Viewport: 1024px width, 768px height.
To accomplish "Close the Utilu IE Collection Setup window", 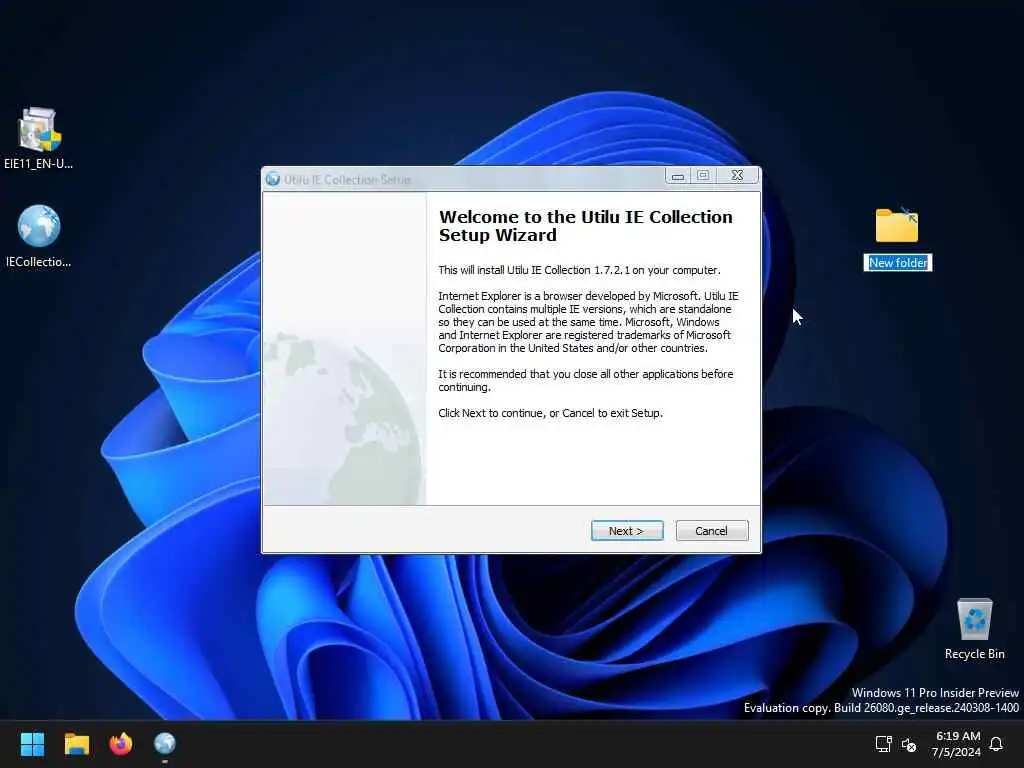I will (x=737, y=176).
